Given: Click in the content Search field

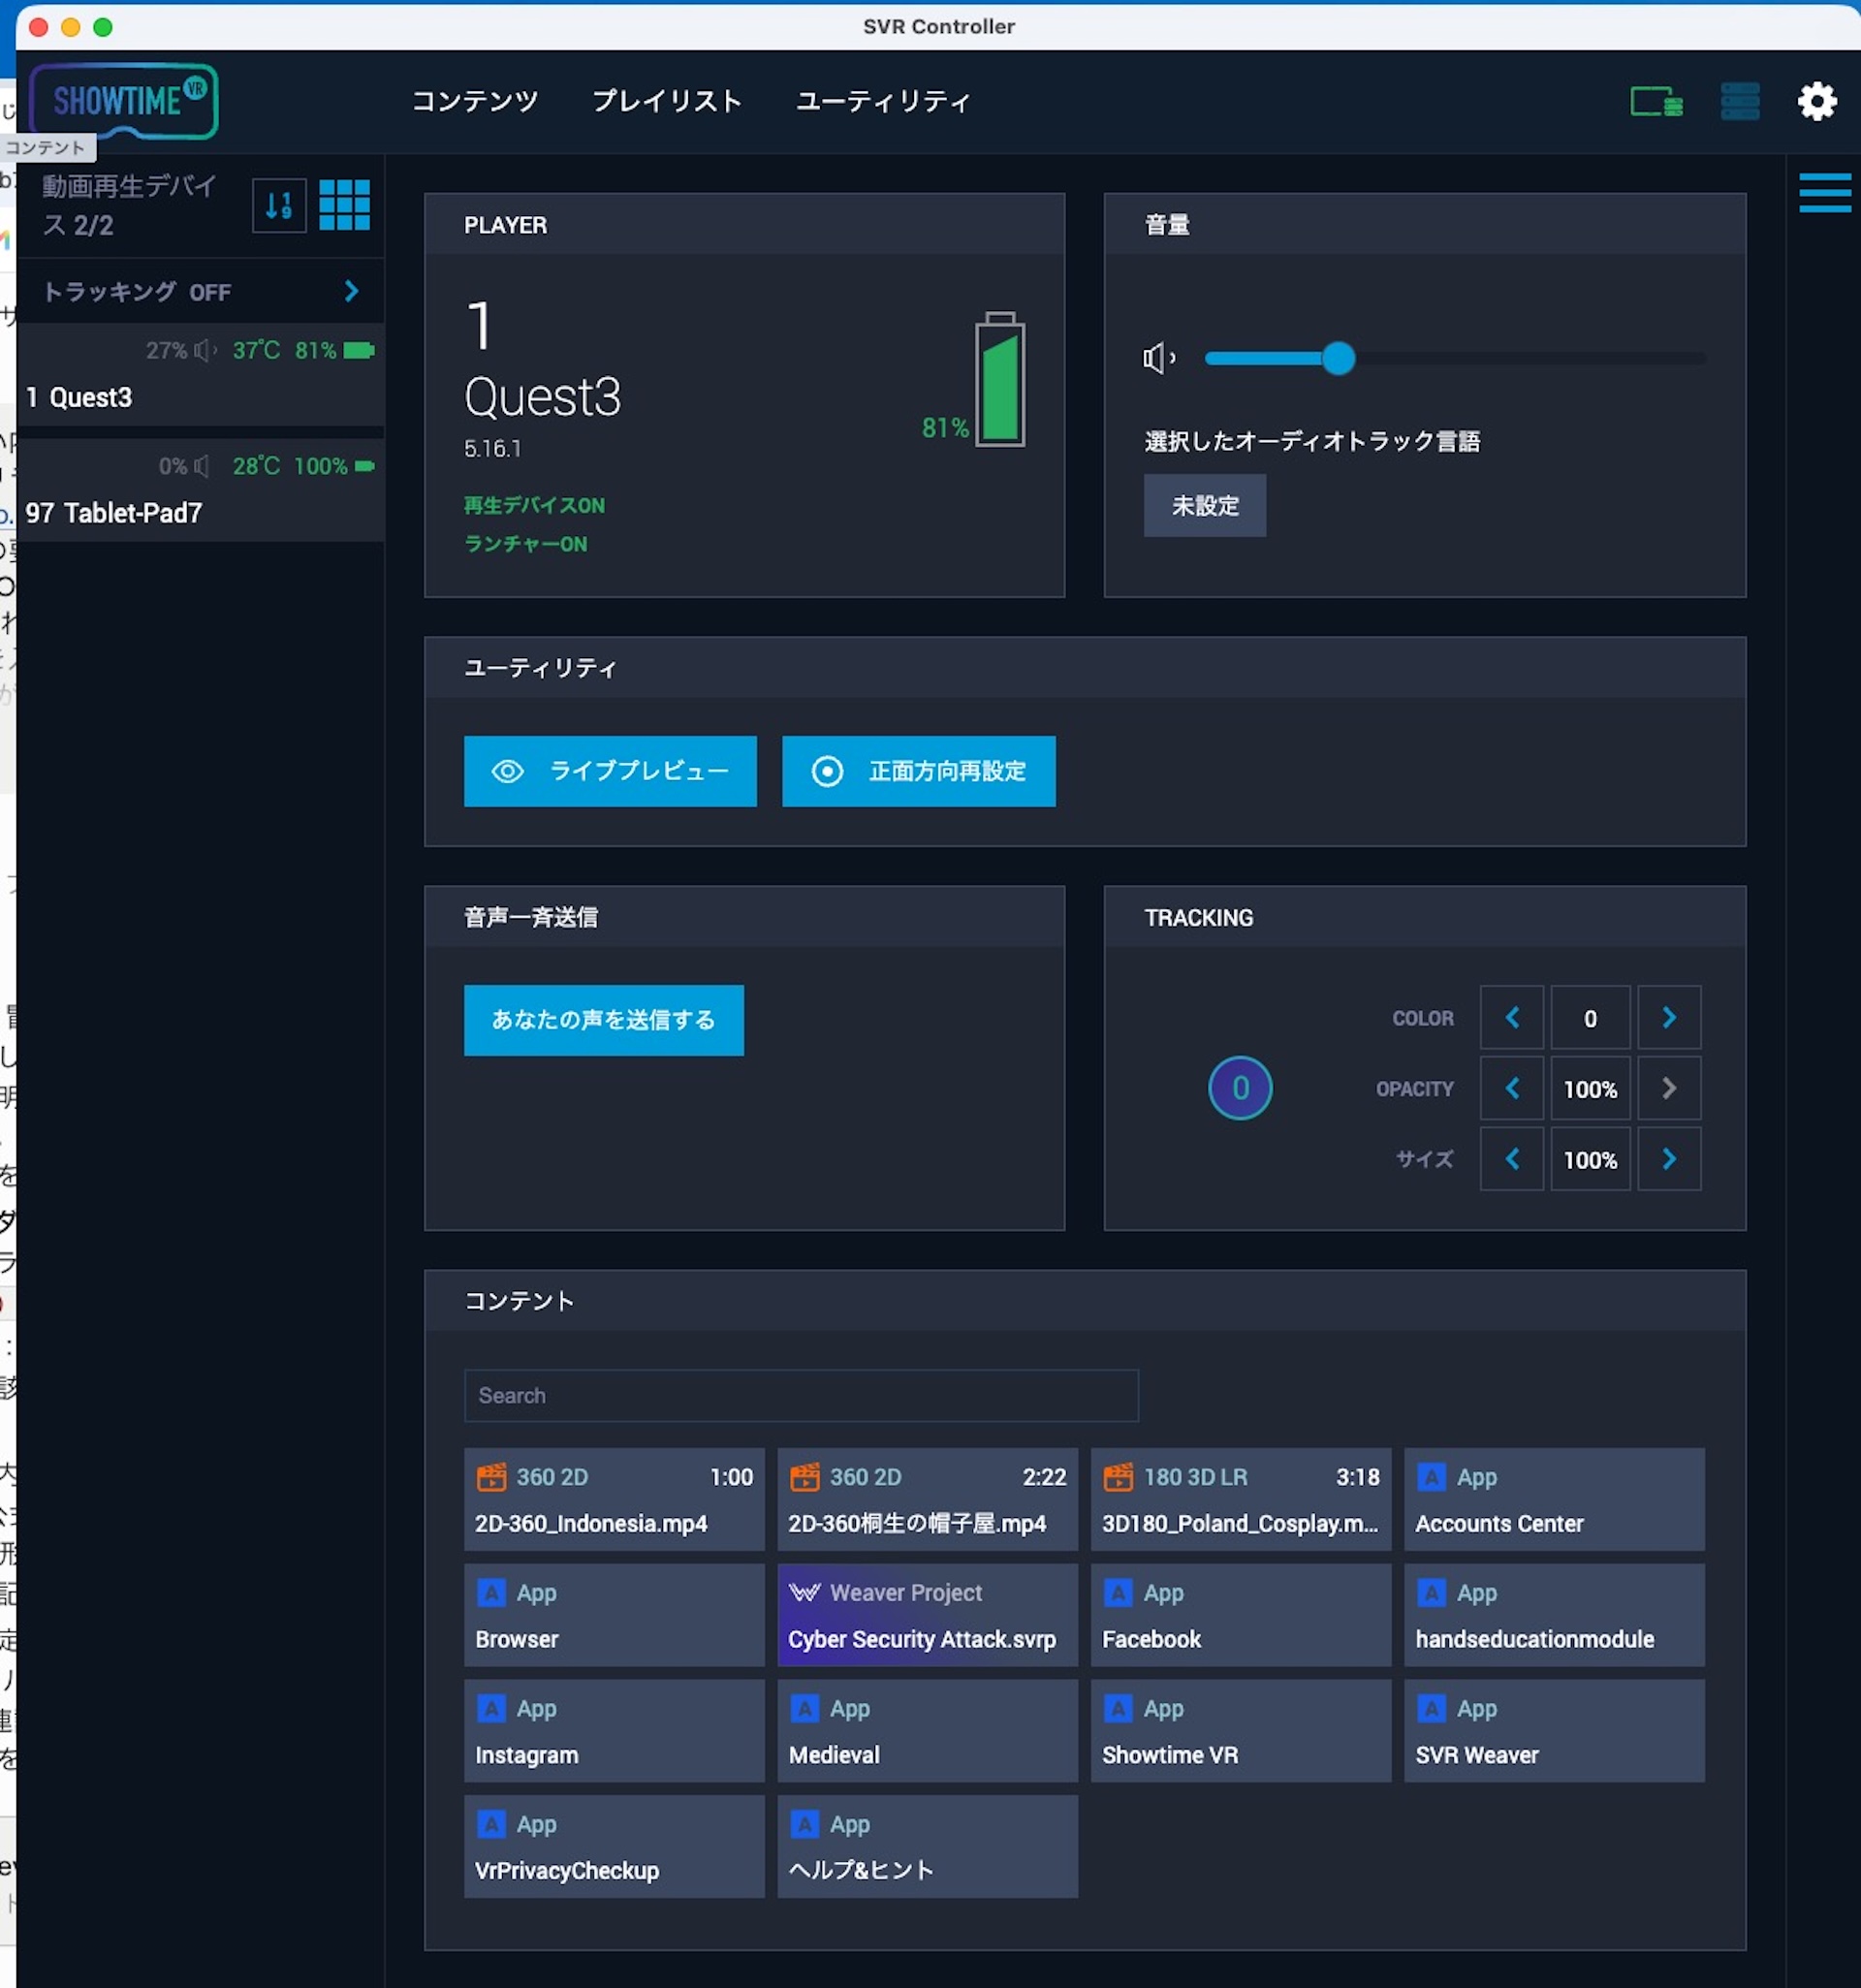Looking at the screenshot, I should point(801,1396).
